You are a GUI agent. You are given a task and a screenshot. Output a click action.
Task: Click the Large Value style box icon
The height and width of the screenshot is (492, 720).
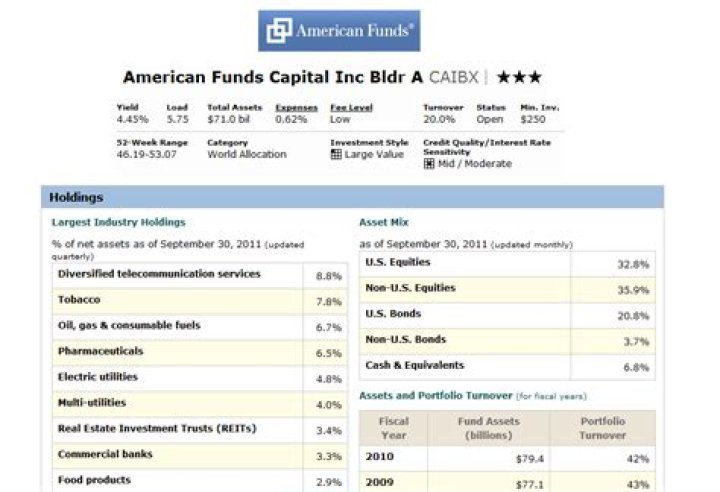tap(337, 155)
